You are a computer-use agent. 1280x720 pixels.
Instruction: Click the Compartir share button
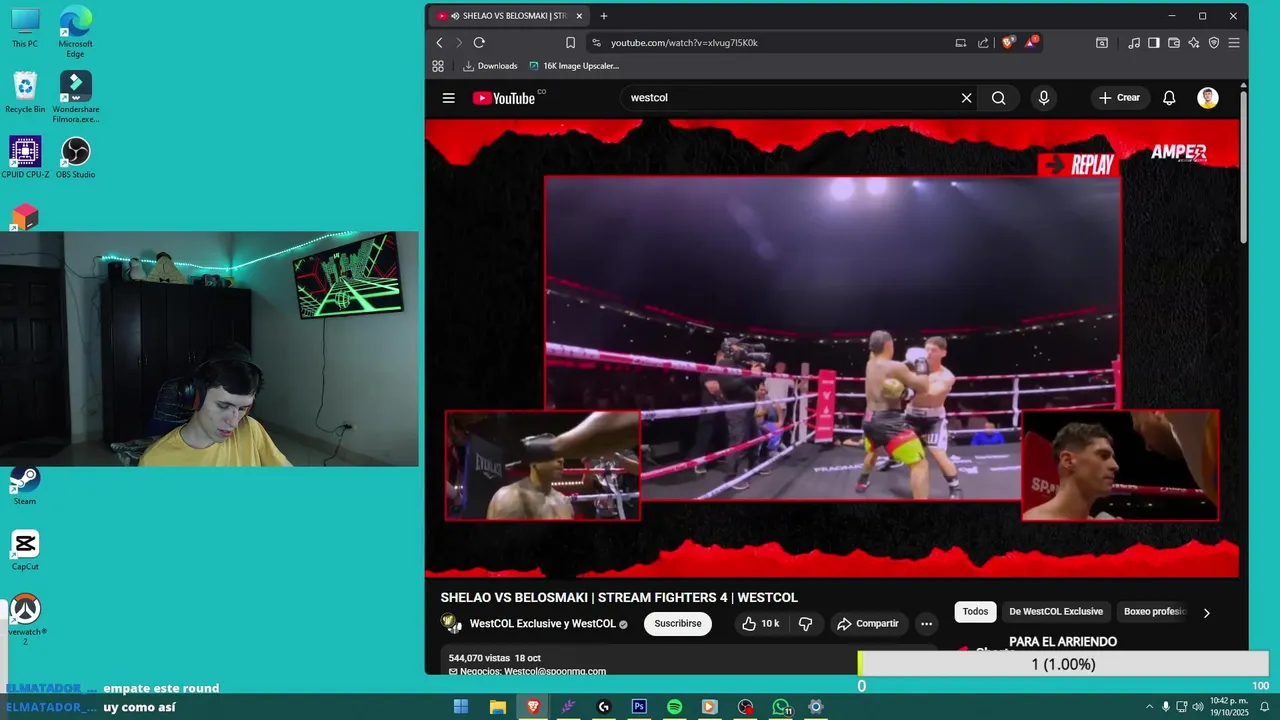pos(868,623)
